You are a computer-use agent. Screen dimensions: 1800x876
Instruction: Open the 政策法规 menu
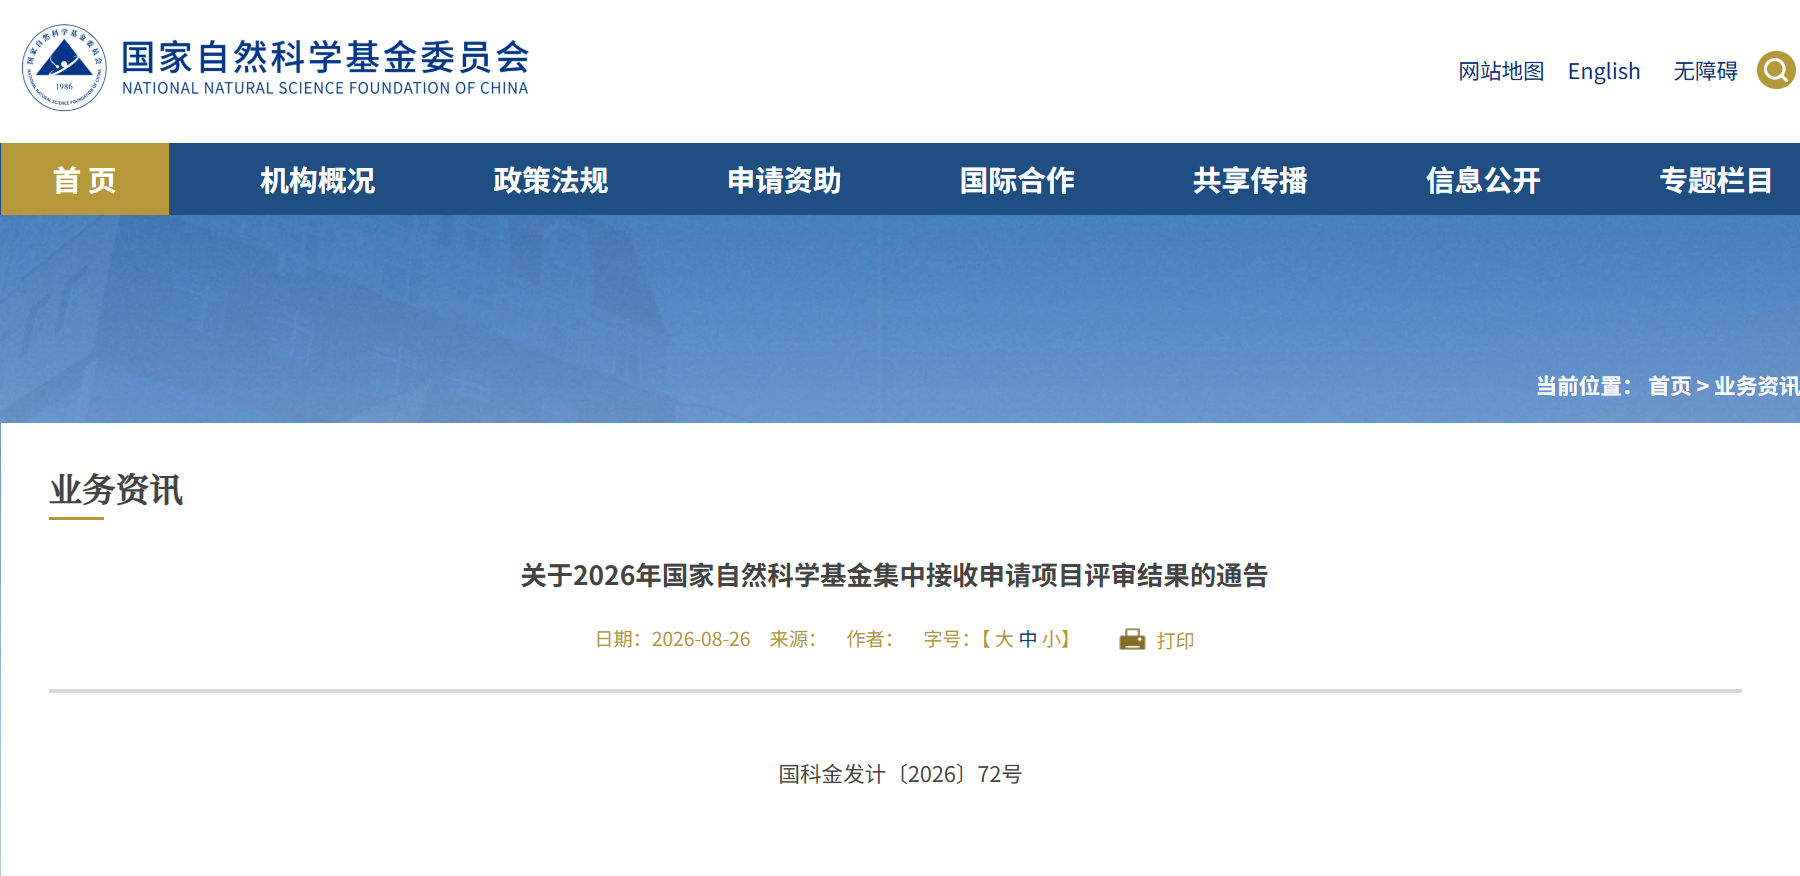point(551,180)
